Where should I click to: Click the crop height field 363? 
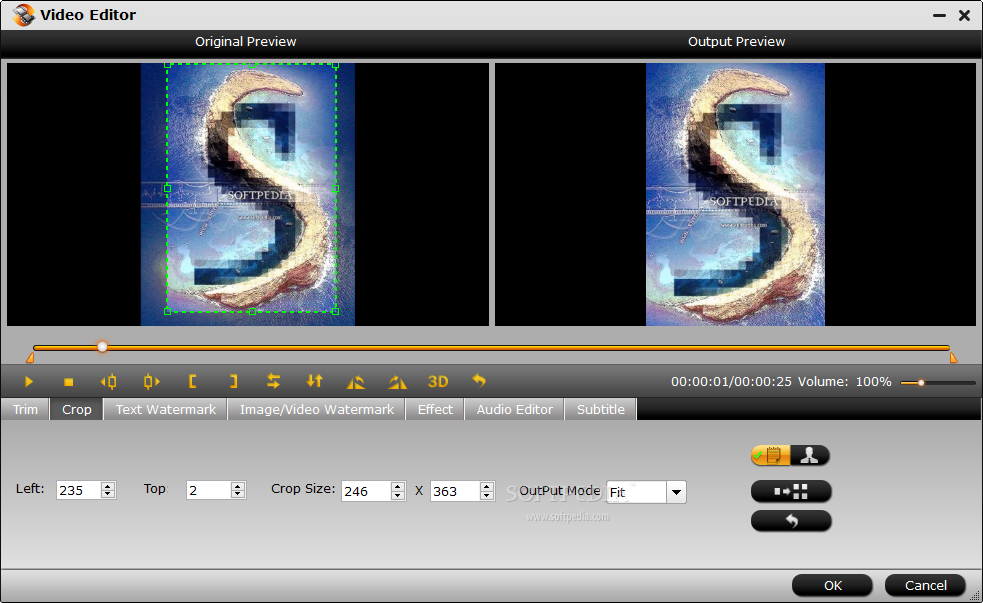click(455, 491)
